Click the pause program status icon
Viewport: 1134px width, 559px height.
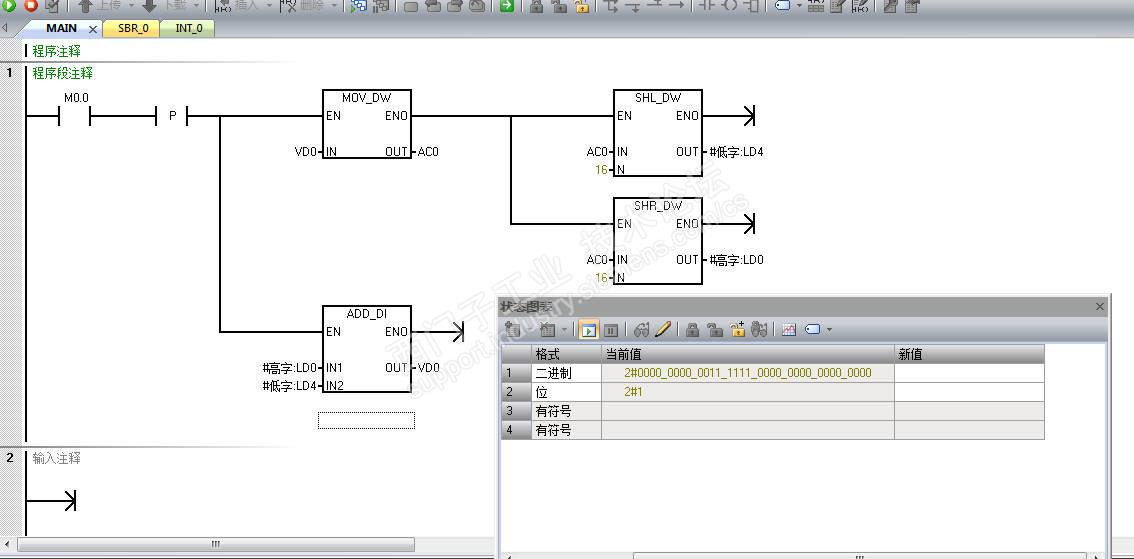[x=380, y=6]
